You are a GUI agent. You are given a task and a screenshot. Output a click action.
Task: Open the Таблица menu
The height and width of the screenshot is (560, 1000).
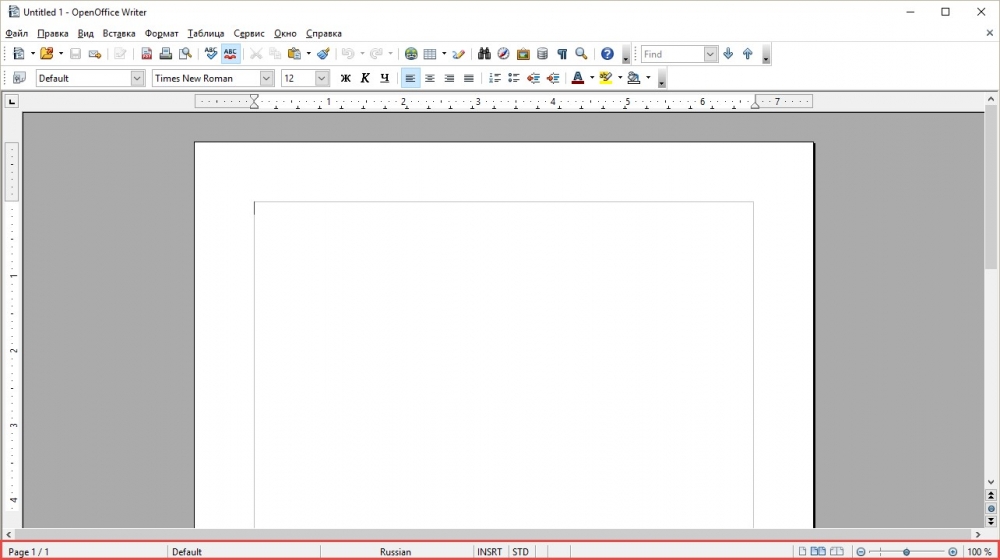[x=206, y=33]
